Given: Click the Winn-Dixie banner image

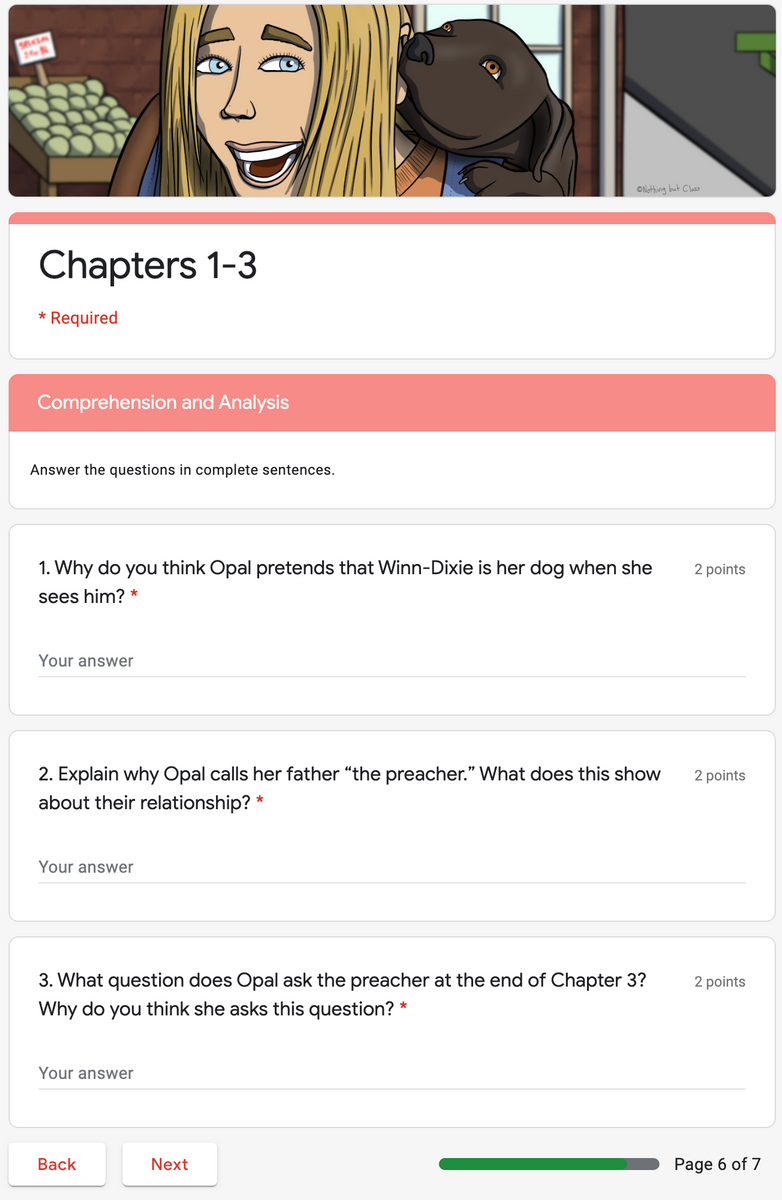Looking at the screenshot, I should (391, 100).
